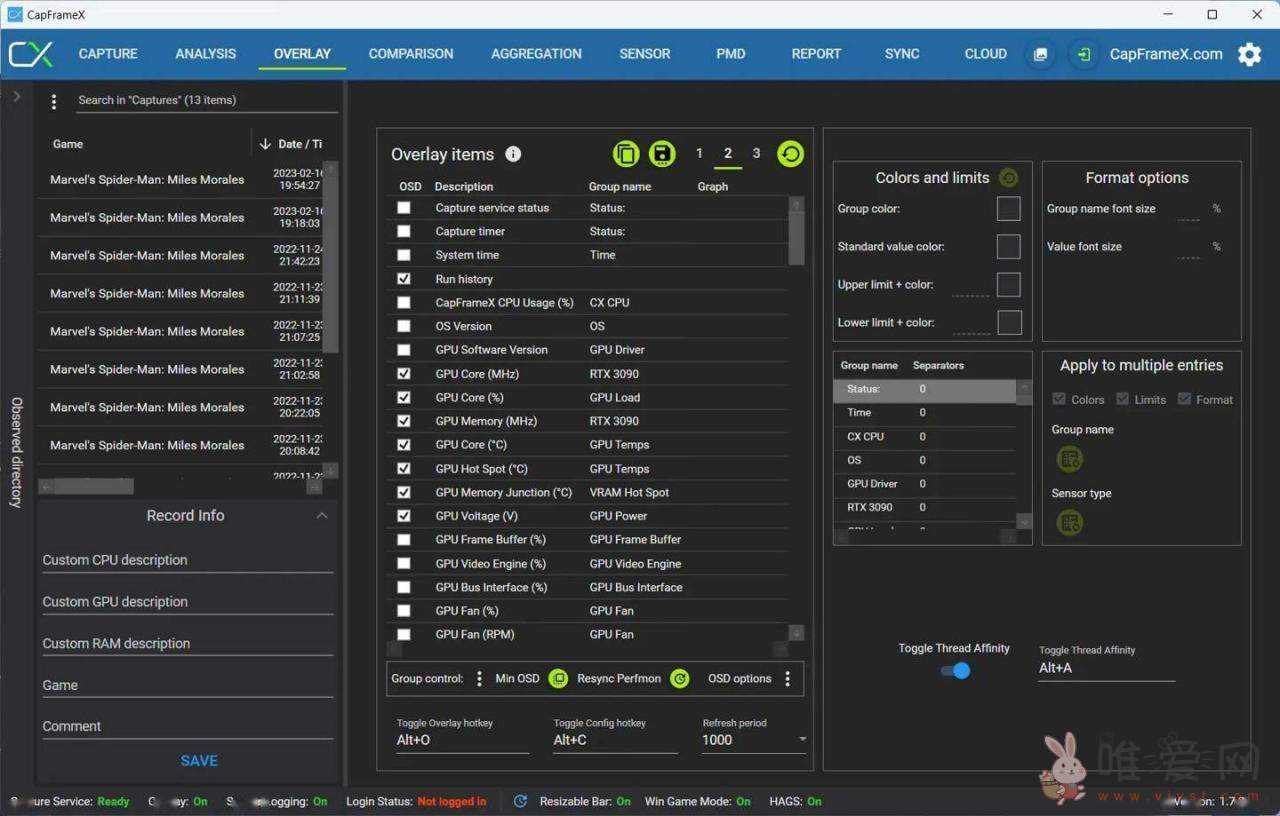1280x816 pixels.
Task: Click the CX logo in header
Action: pyautogui.click(x=30, y=54)
